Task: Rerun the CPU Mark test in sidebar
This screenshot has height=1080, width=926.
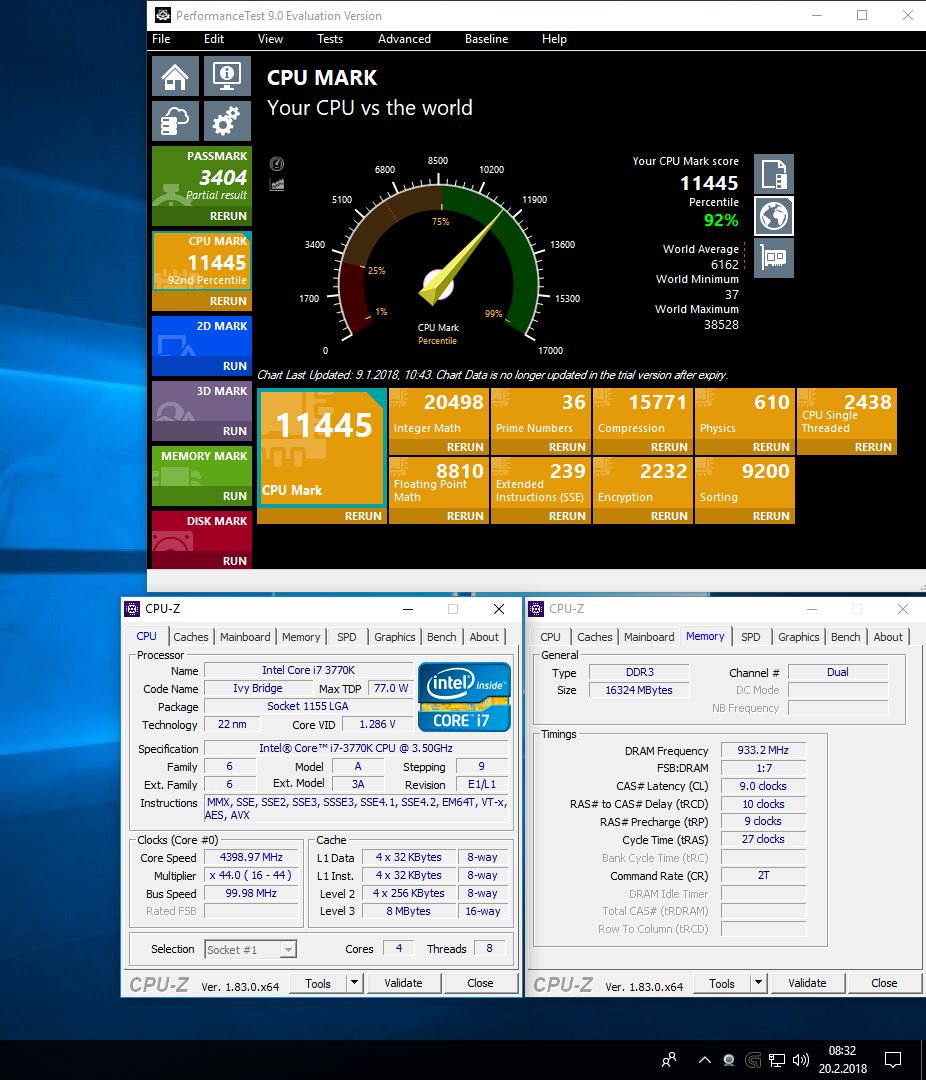Action: click(x=228, y=301)
